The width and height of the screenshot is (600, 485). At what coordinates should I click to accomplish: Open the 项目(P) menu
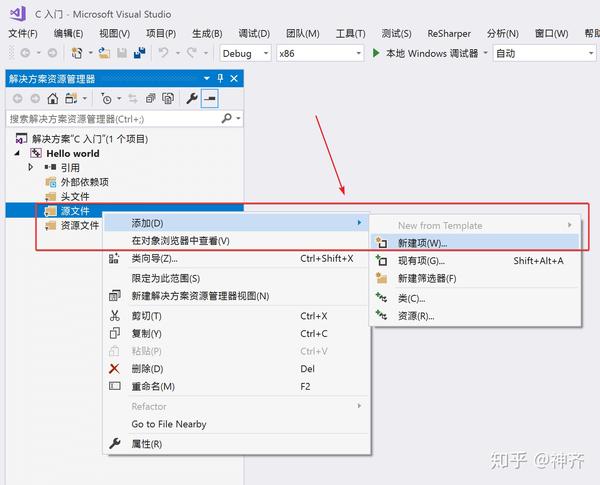161,34
